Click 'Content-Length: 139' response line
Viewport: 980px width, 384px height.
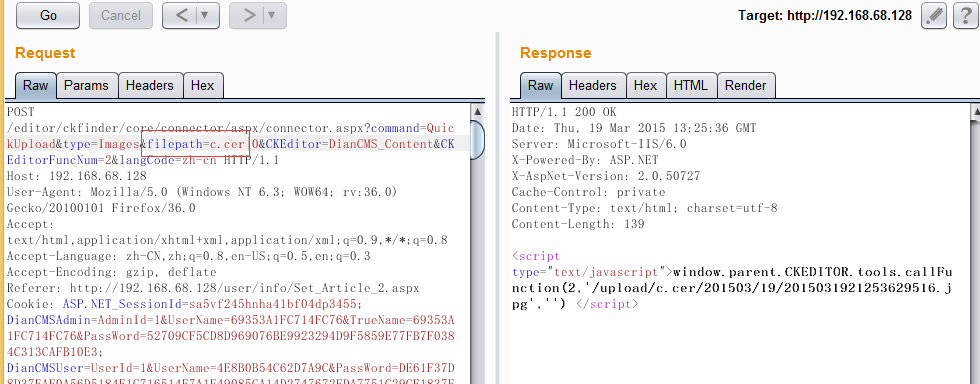(x=578, y=224)
